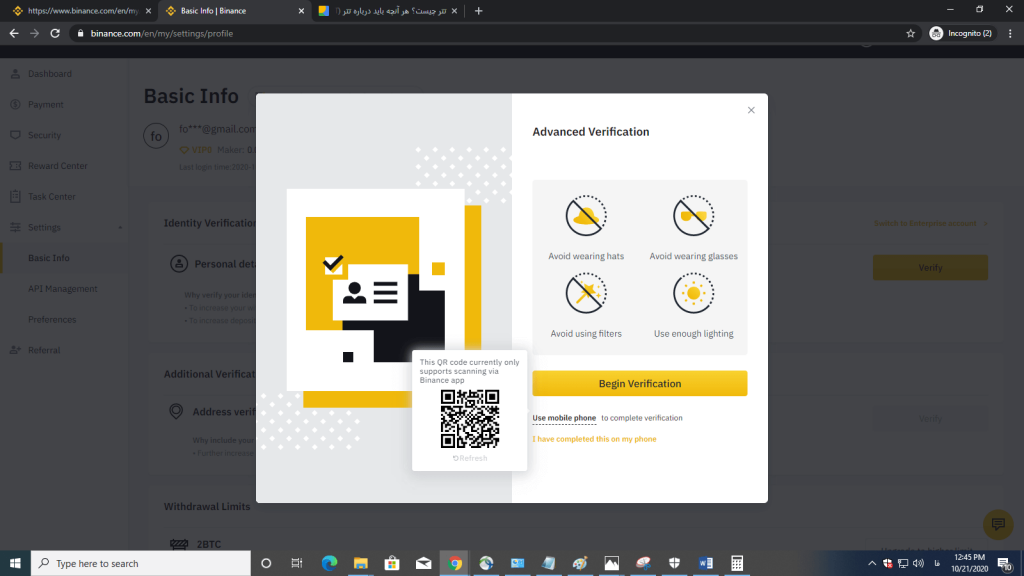Select API Management in the sidebar
The height and width of the screenshot is (576, 1024).
63,289
